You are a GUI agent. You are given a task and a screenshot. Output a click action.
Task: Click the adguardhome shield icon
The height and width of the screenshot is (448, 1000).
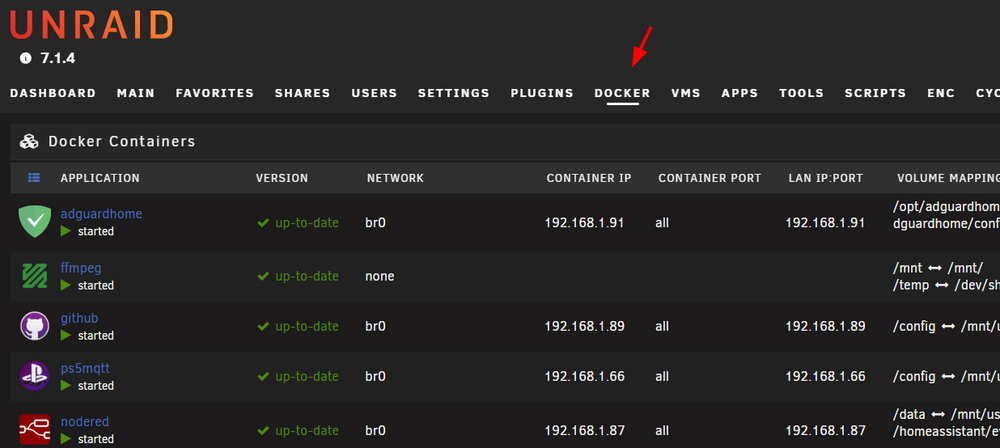coord(34,222)
